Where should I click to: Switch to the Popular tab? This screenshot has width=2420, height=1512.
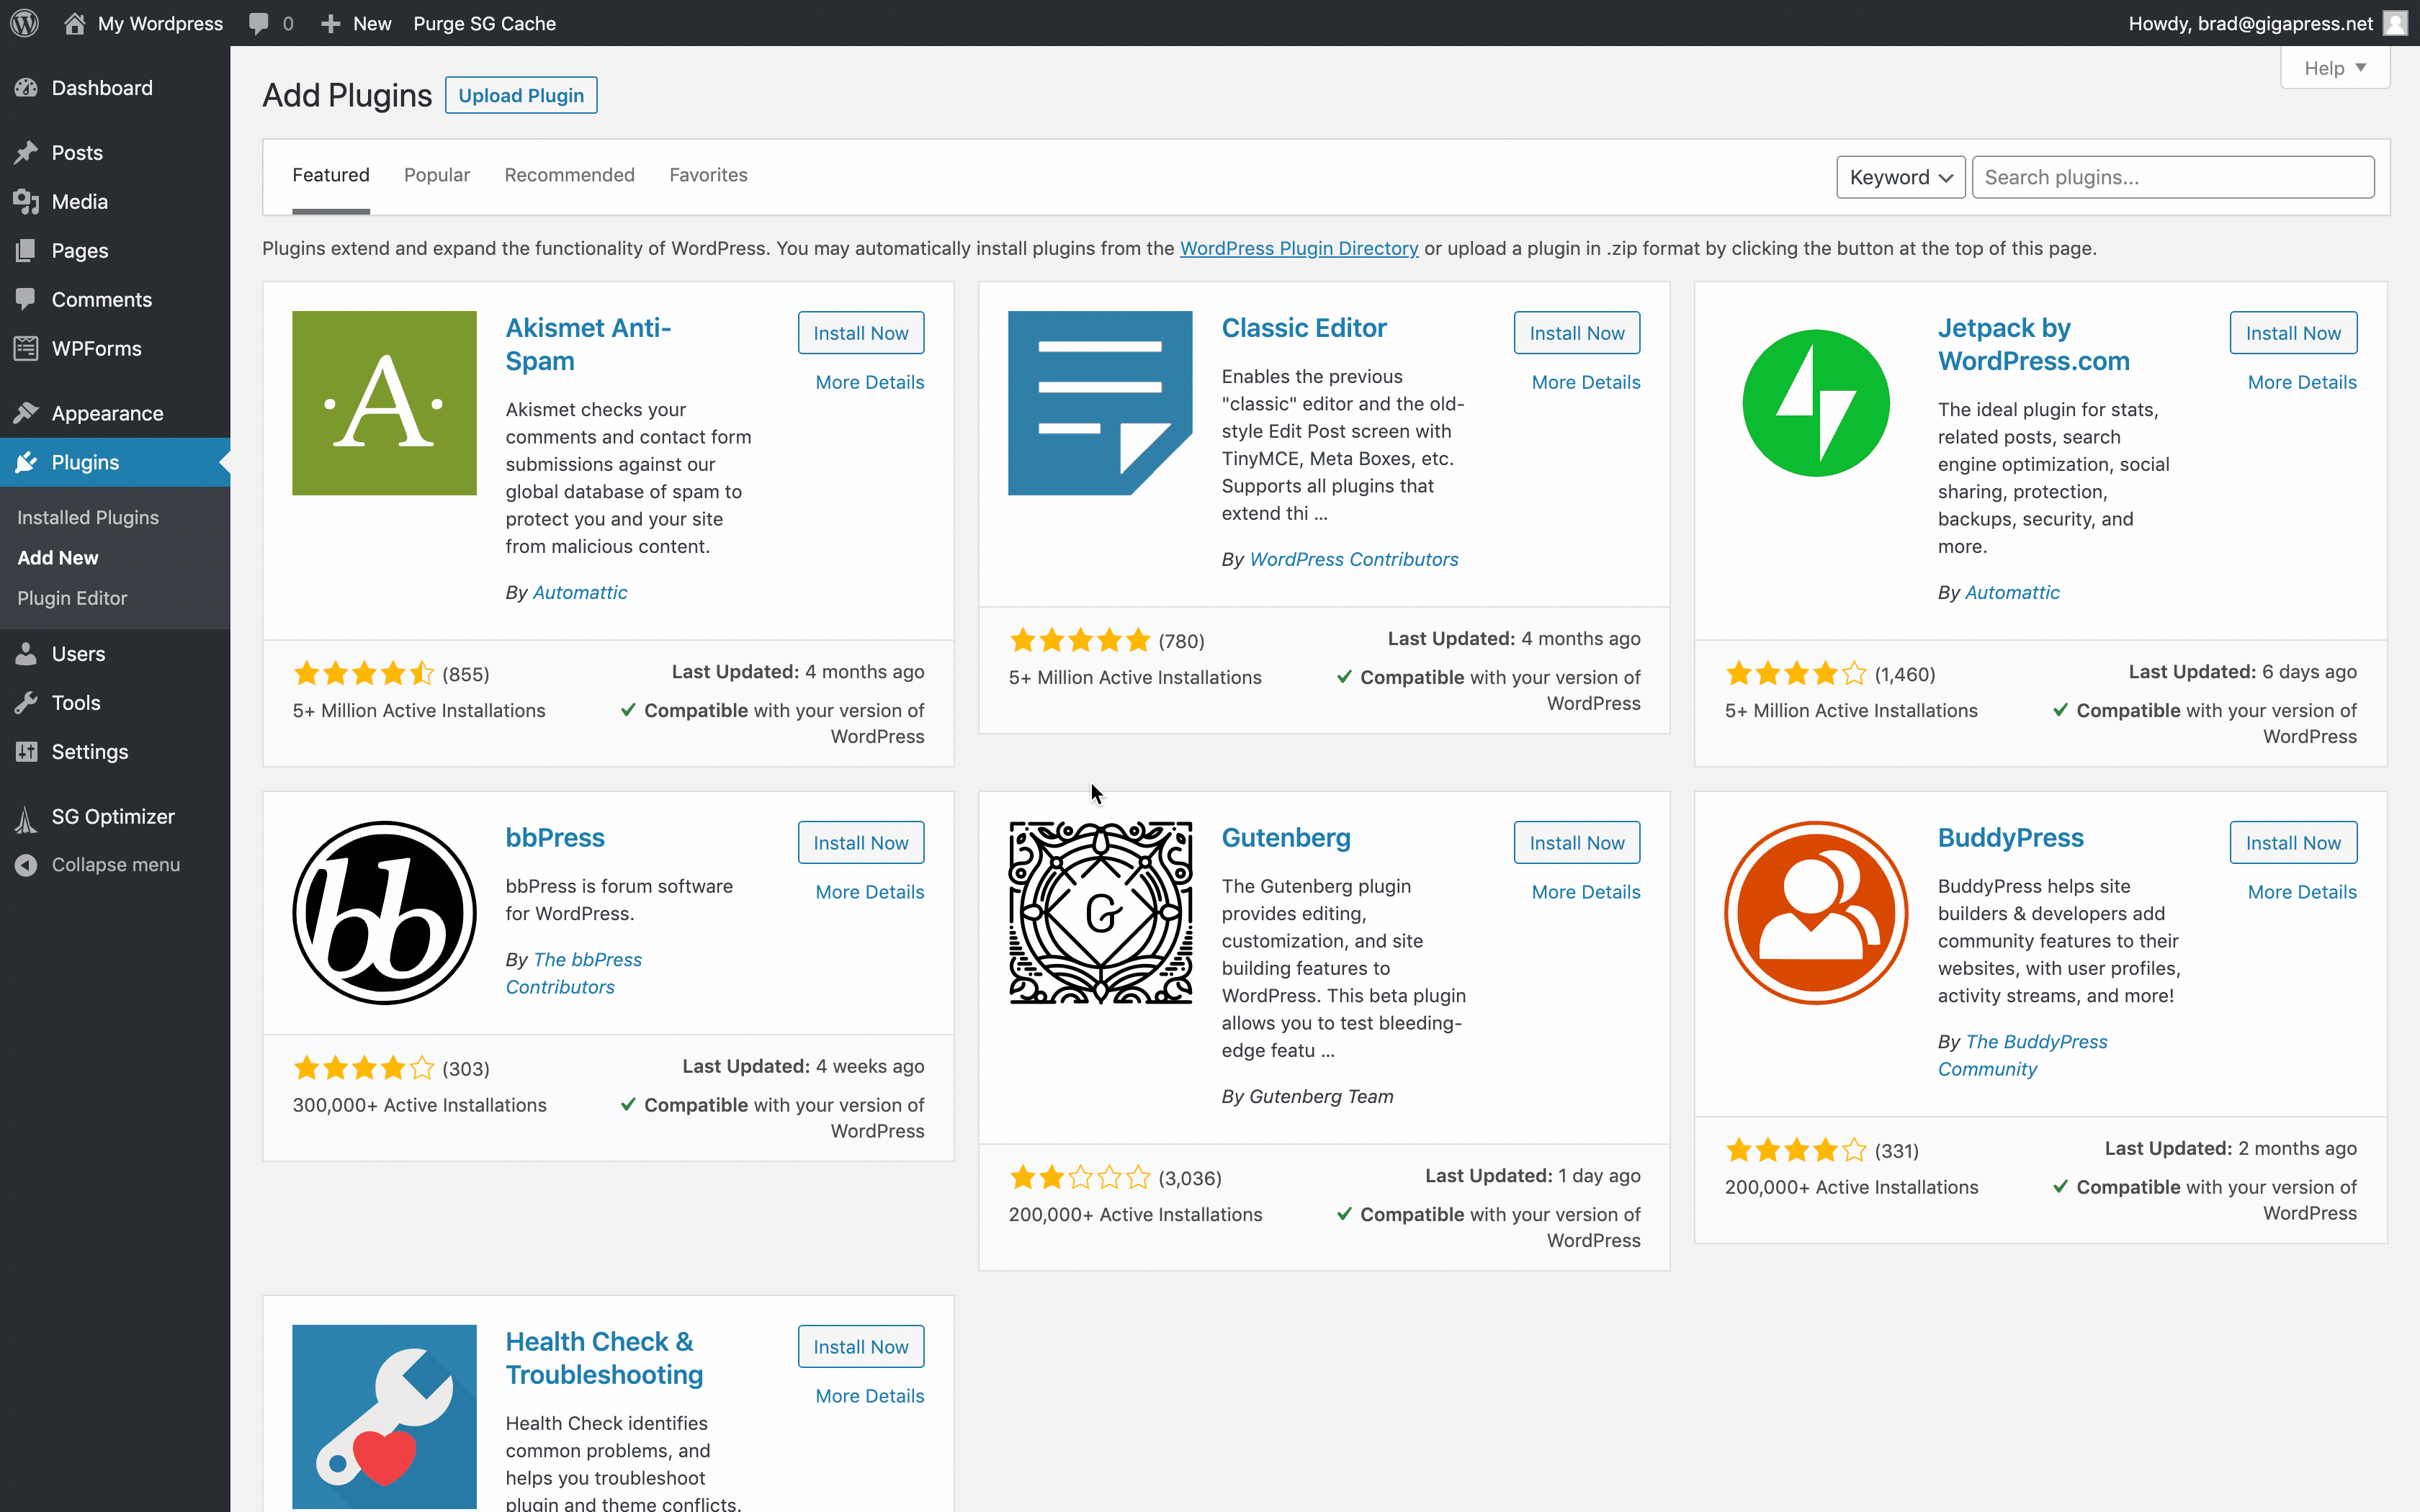click(437, 175)
